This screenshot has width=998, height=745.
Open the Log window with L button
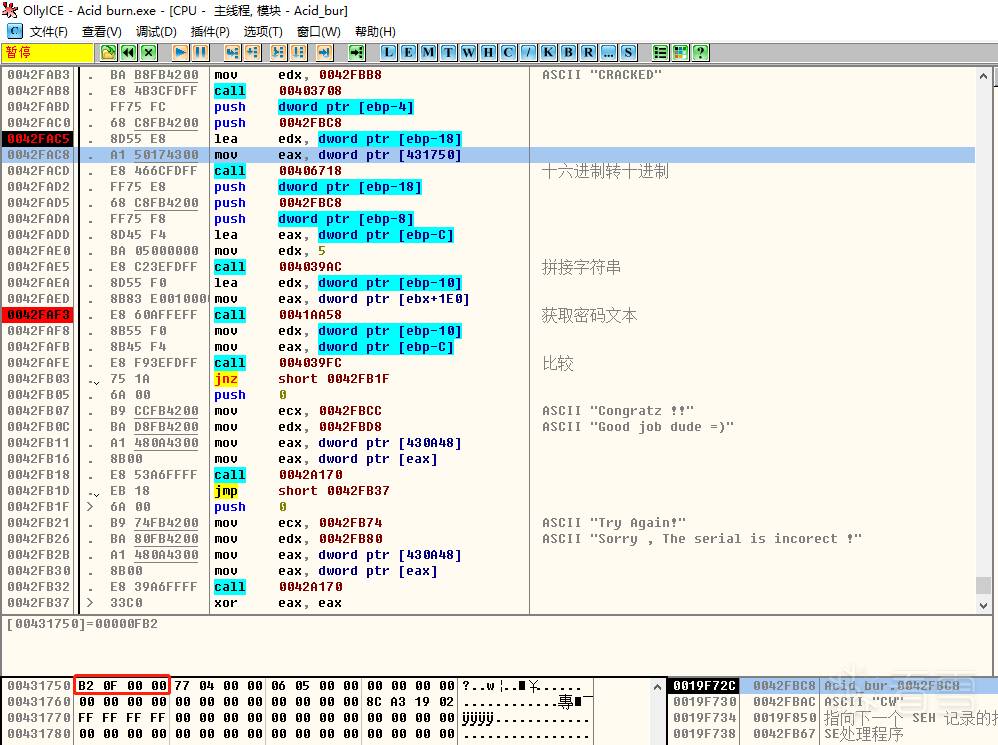point(388,53)
